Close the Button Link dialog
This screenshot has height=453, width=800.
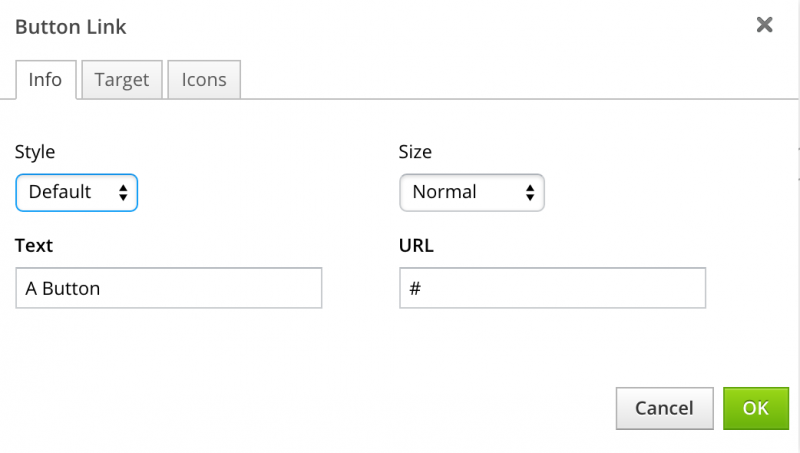pyautogui.click(x=765, y=25)
